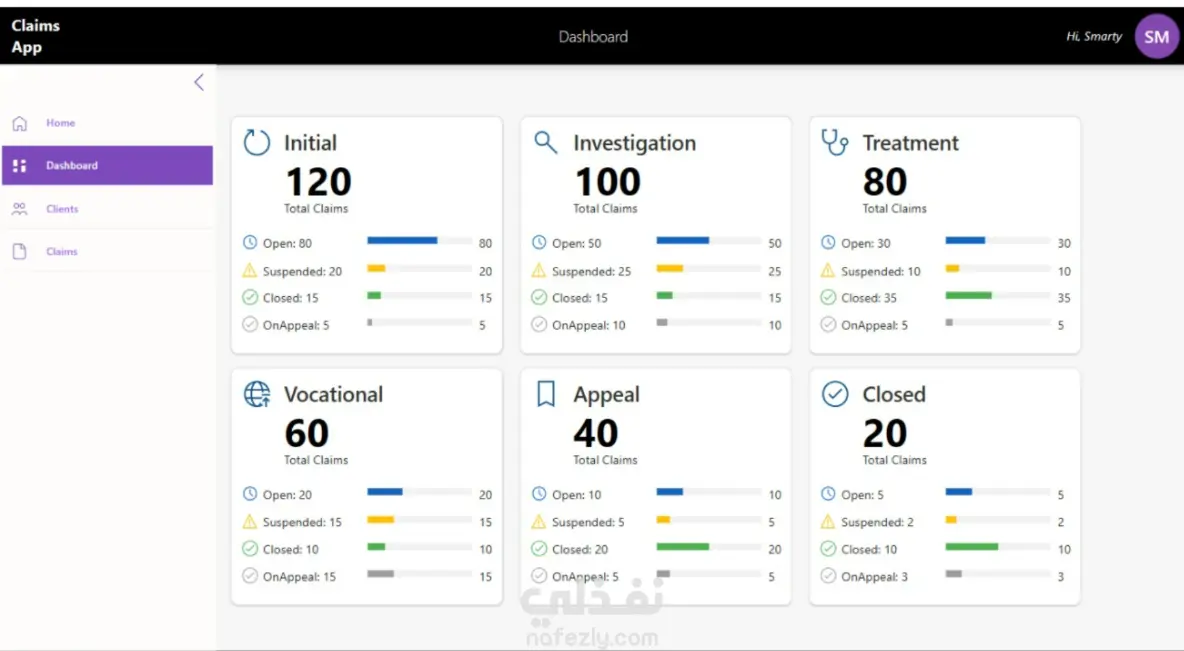Click green check icon beside 'Closed: 20'

(x=538, y=548)
